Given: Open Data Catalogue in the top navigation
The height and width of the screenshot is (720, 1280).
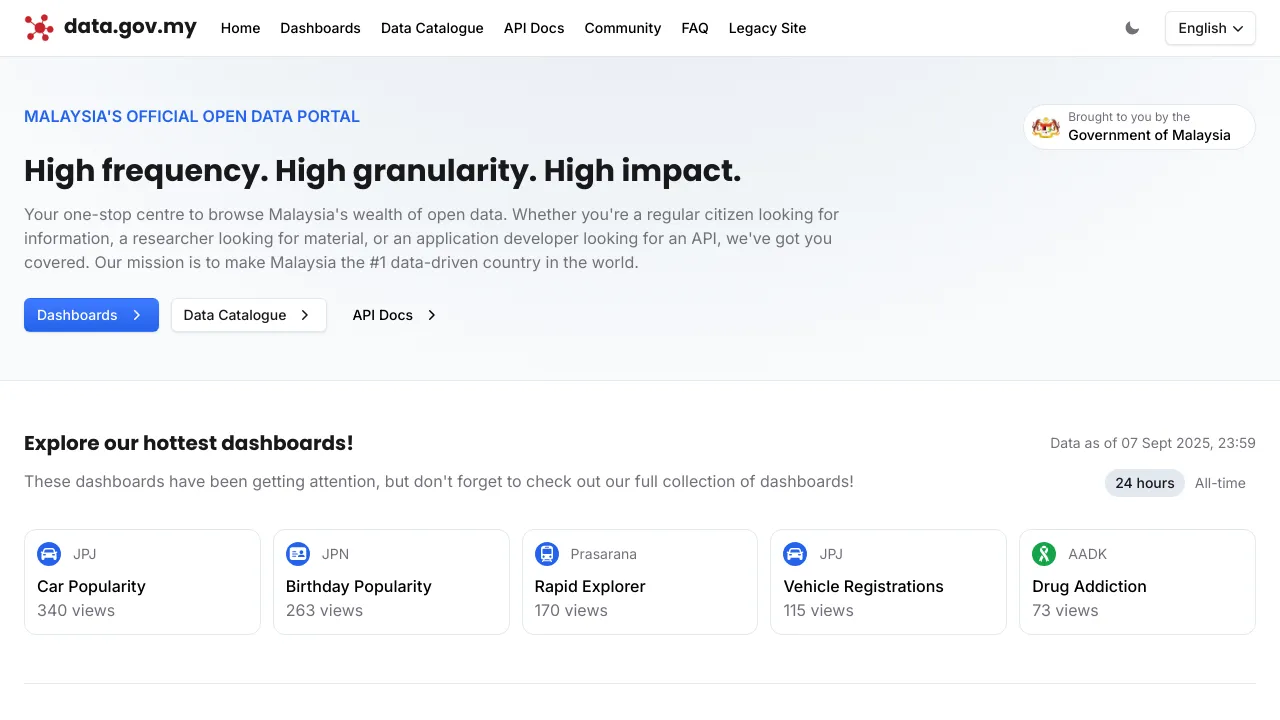Looking at the screenshot, I should pos(432,28).
